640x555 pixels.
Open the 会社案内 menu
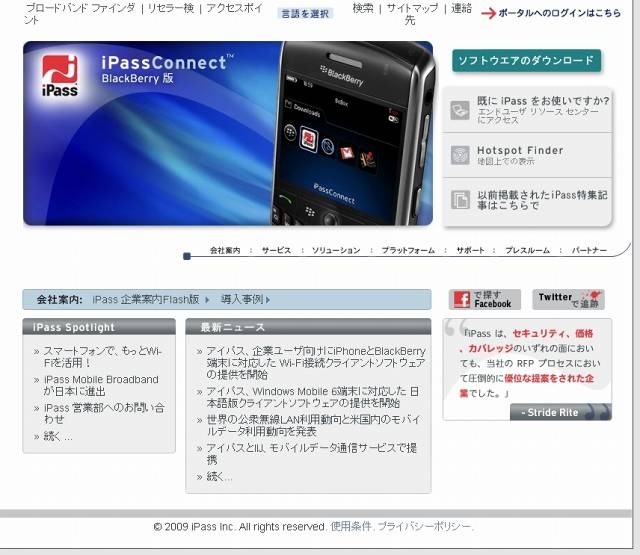point(225,250)
